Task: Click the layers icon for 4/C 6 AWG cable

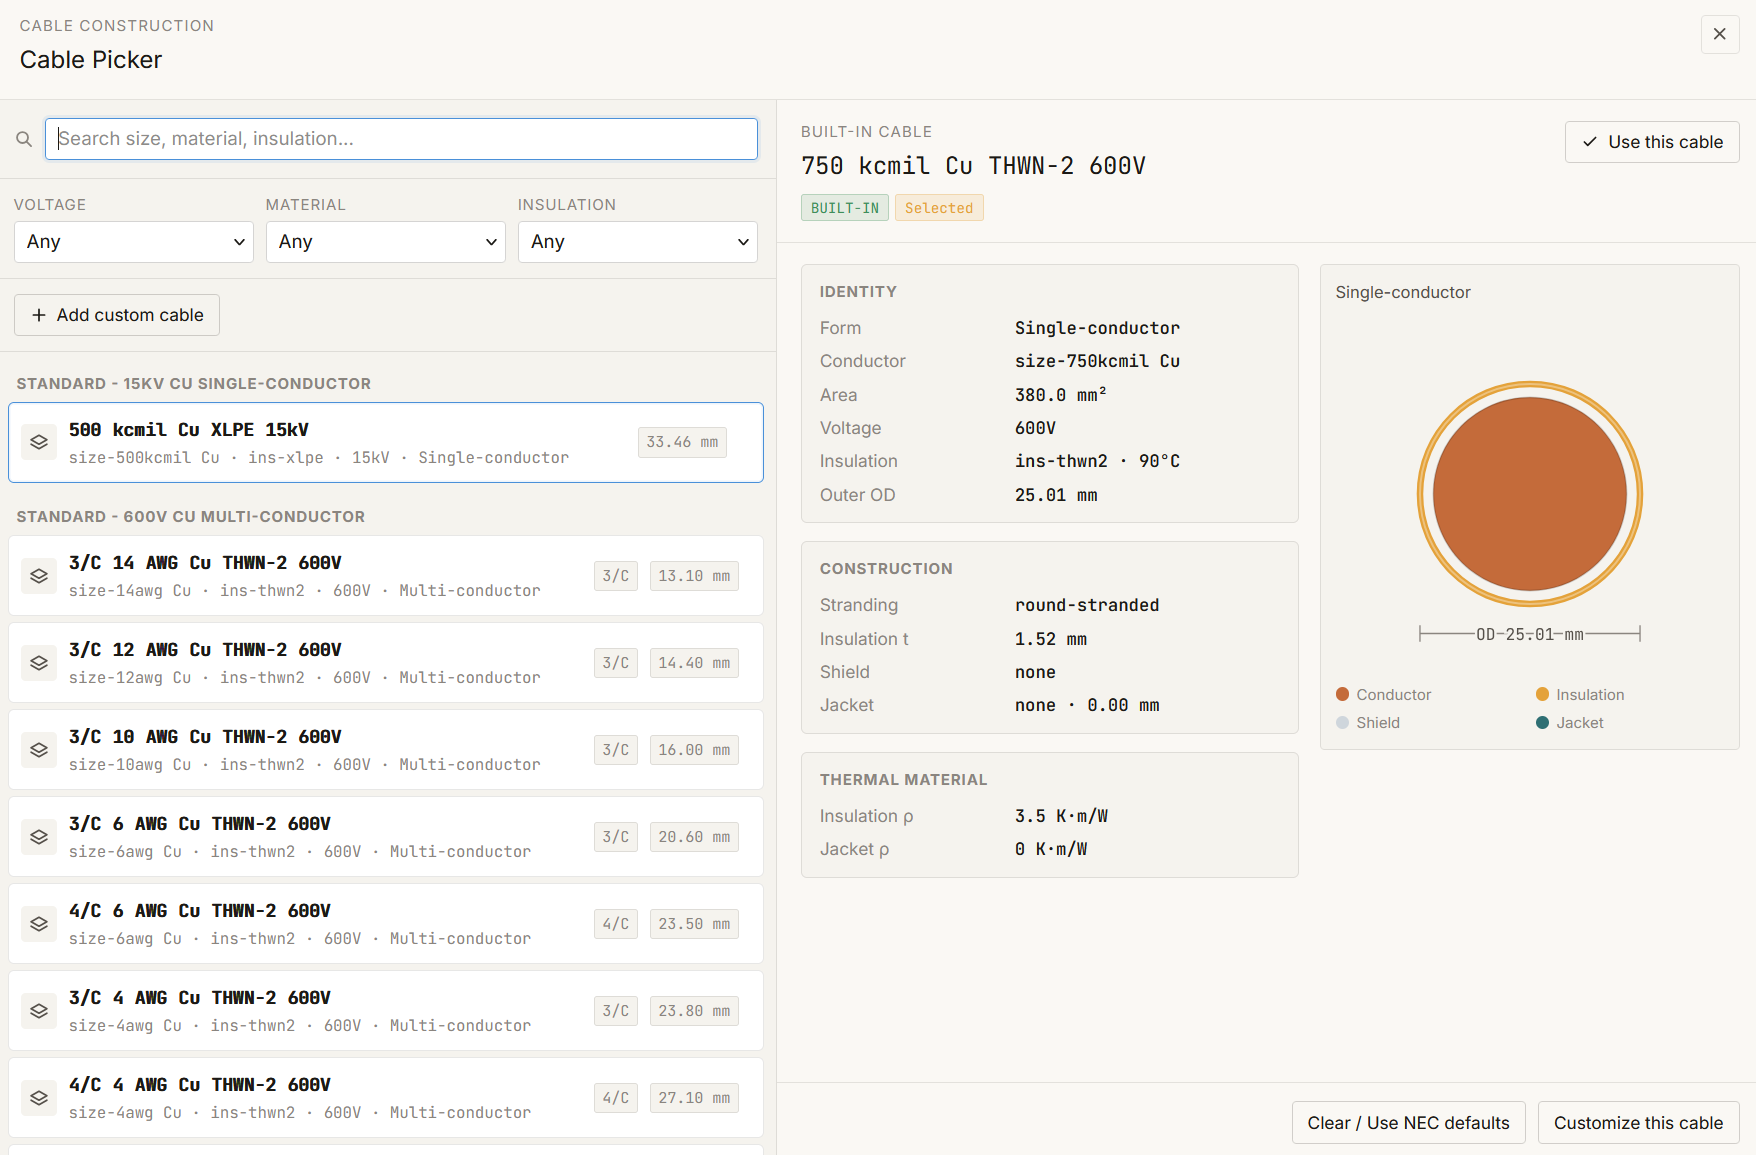Action: click(x=39, y=924)
